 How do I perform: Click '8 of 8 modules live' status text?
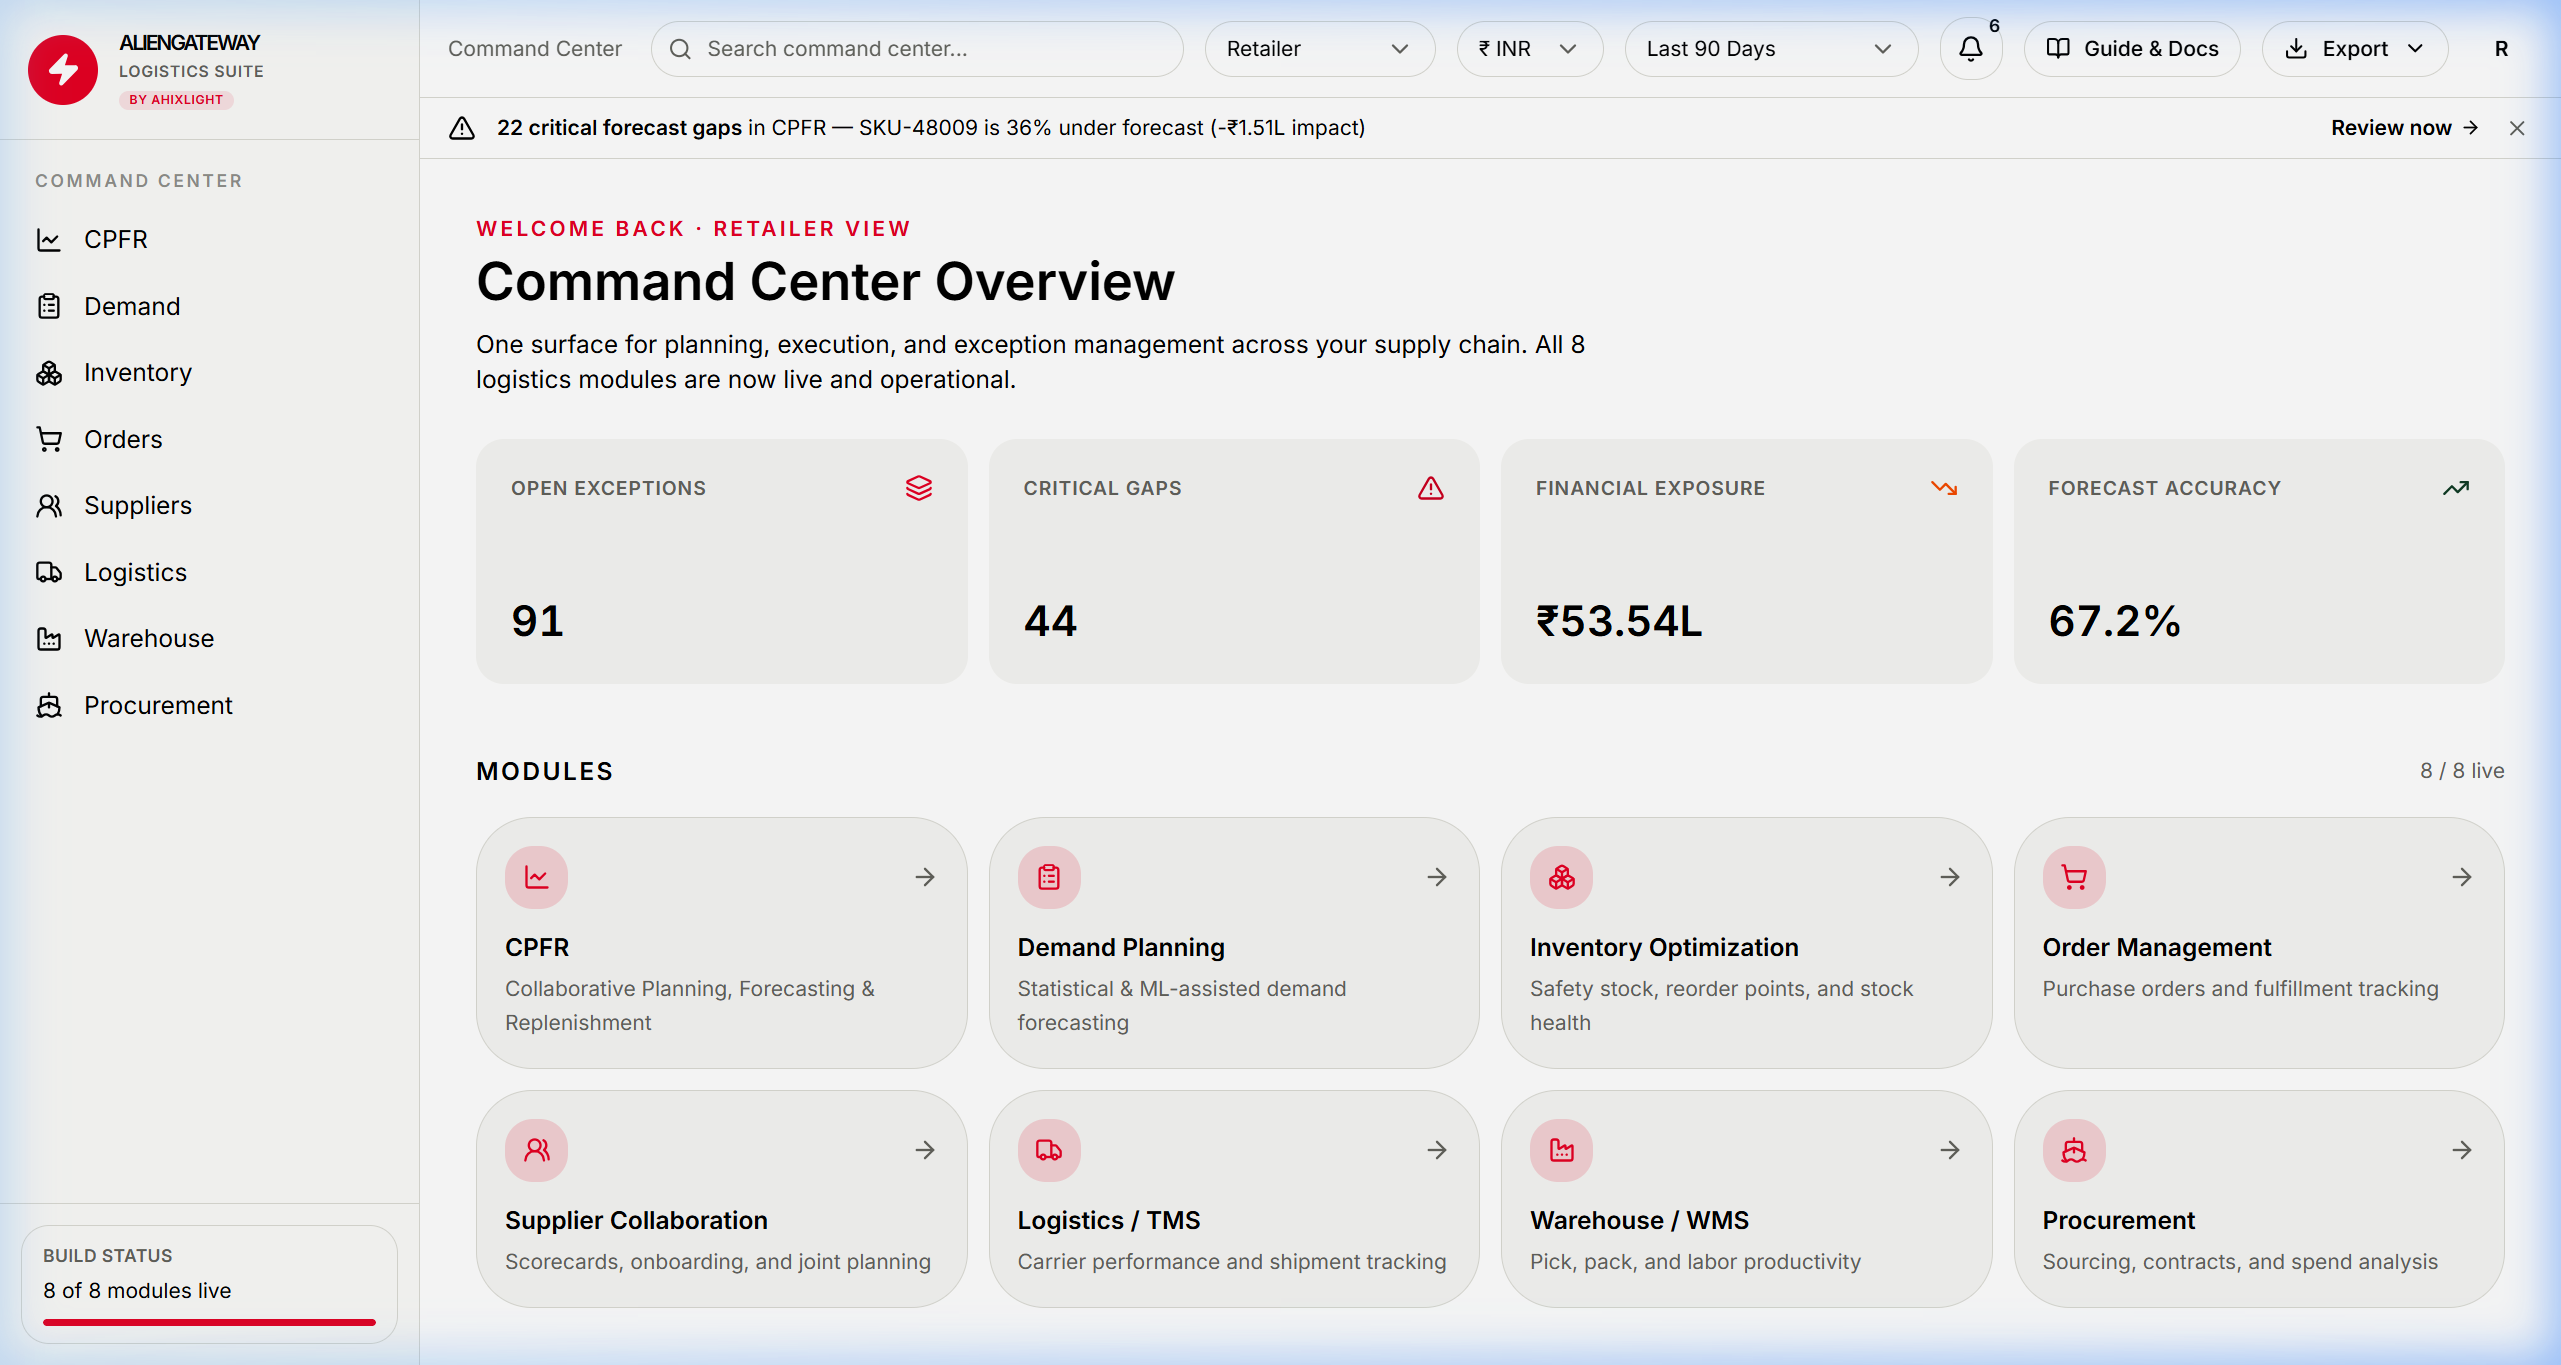click(x=137, y=1291)
